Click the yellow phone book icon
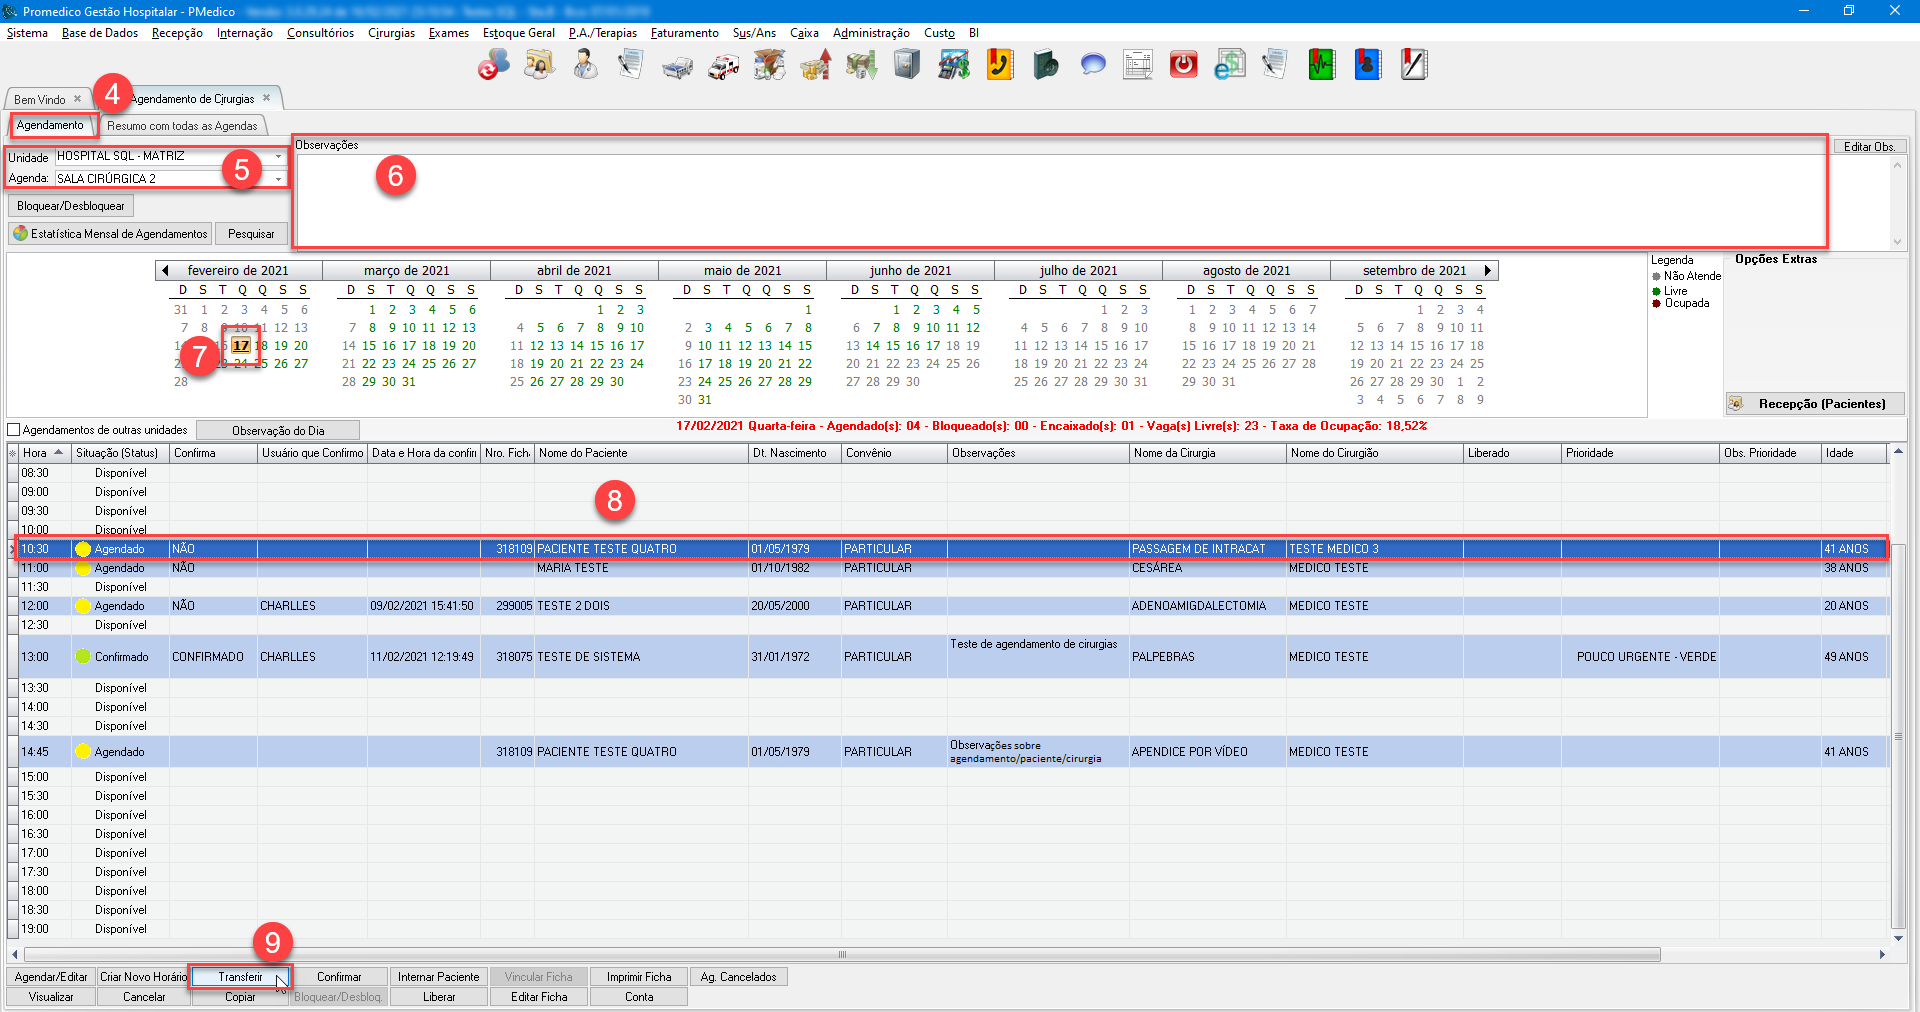 click(1000, 65)
